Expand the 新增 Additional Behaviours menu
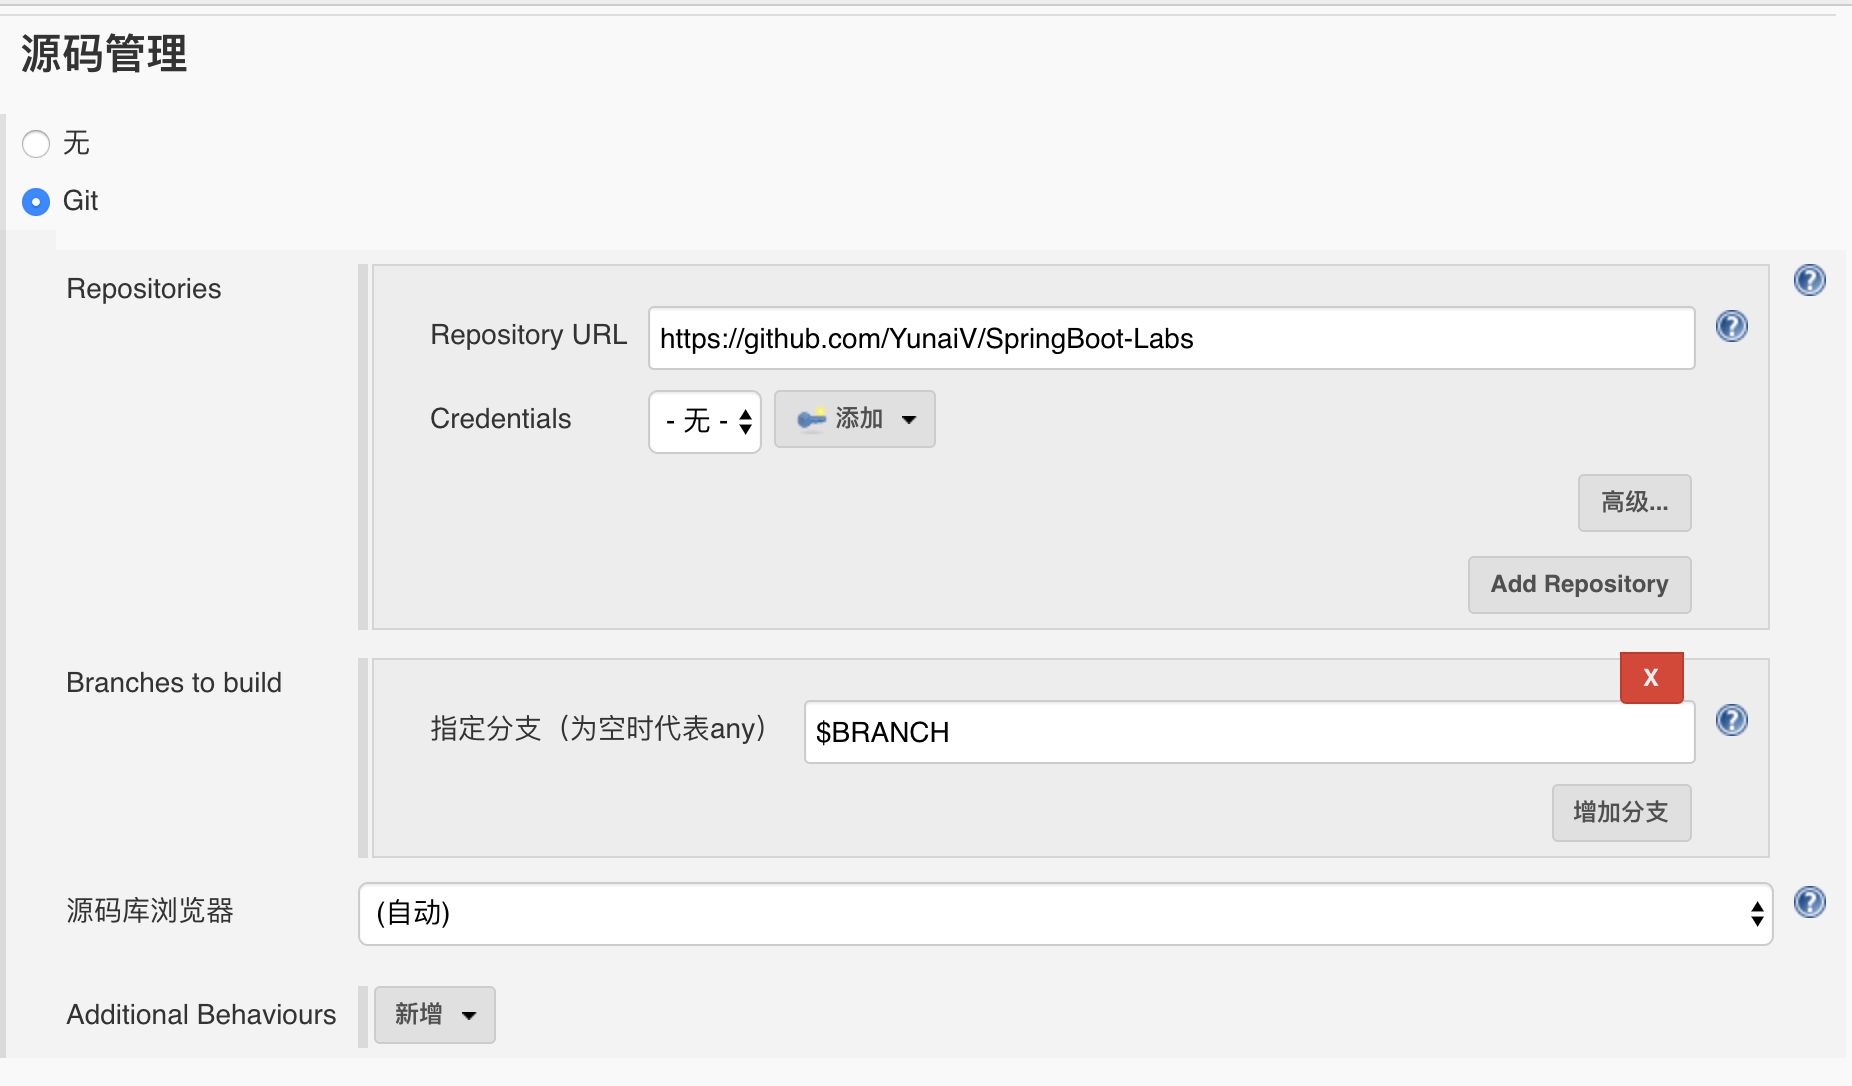The image size is (1852, 1086). click(x=434, y=1015)
